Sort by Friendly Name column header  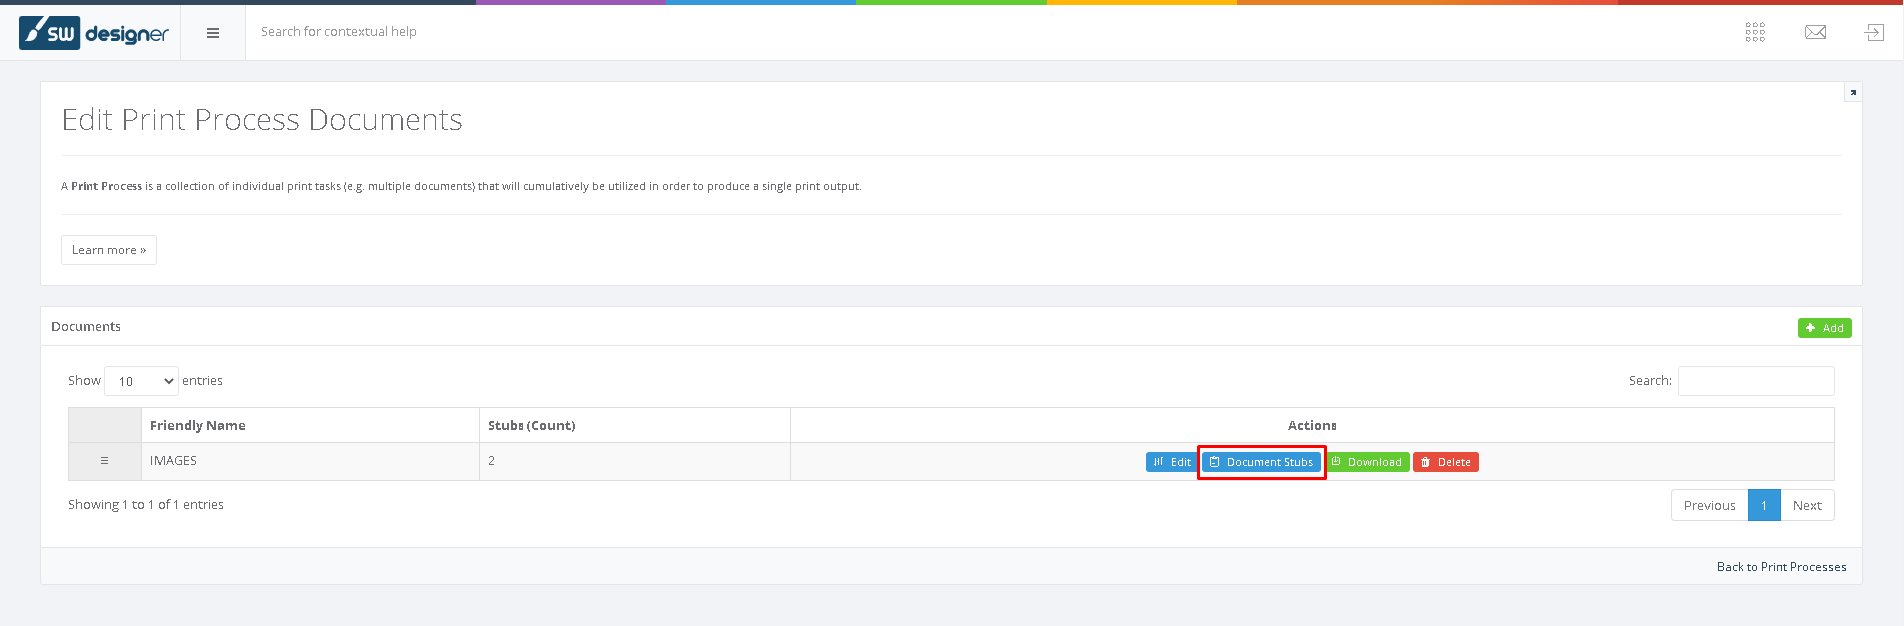coord(198,425)
